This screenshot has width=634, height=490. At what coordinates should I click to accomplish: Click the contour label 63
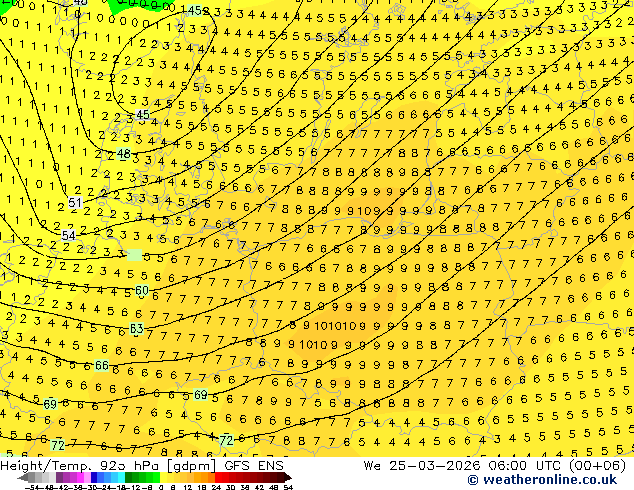point(137,328)
